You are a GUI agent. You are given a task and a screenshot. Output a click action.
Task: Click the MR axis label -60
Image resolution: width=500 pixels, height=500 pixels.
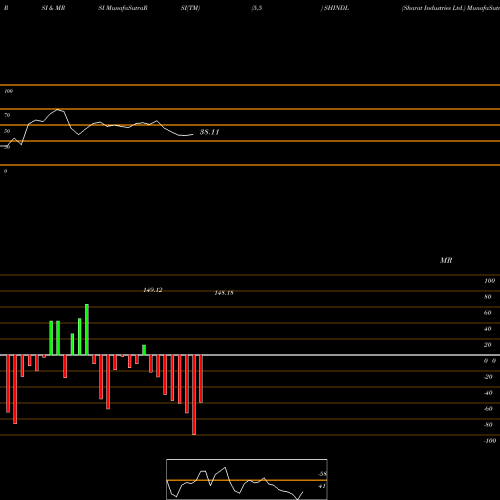[488, 409]
